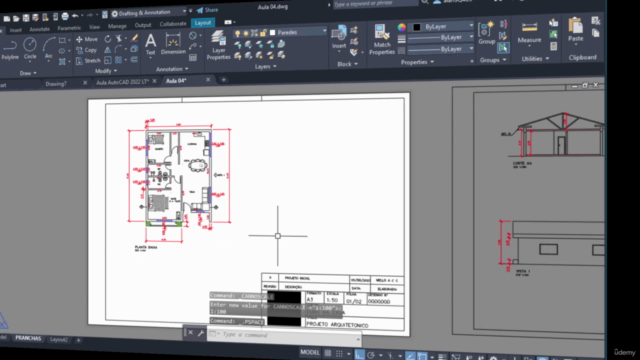The height and width of the screenshot is (360, 640).
Task: Toggle grid display in status bar
Action: pyautogui.click(x=327, y=353)
